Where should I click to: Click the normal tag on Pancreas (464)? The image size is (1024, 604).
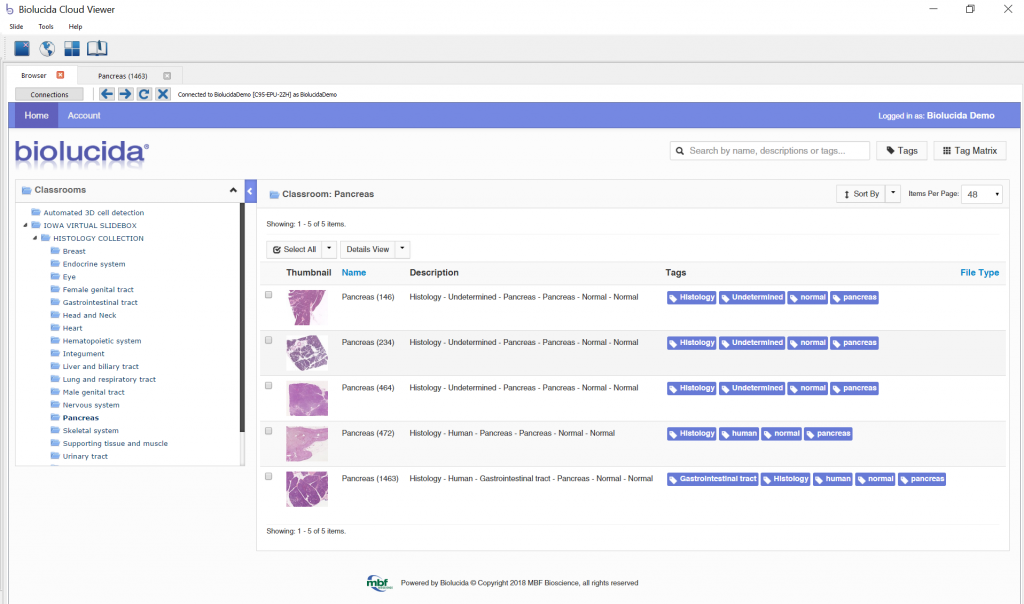[808, 389]
